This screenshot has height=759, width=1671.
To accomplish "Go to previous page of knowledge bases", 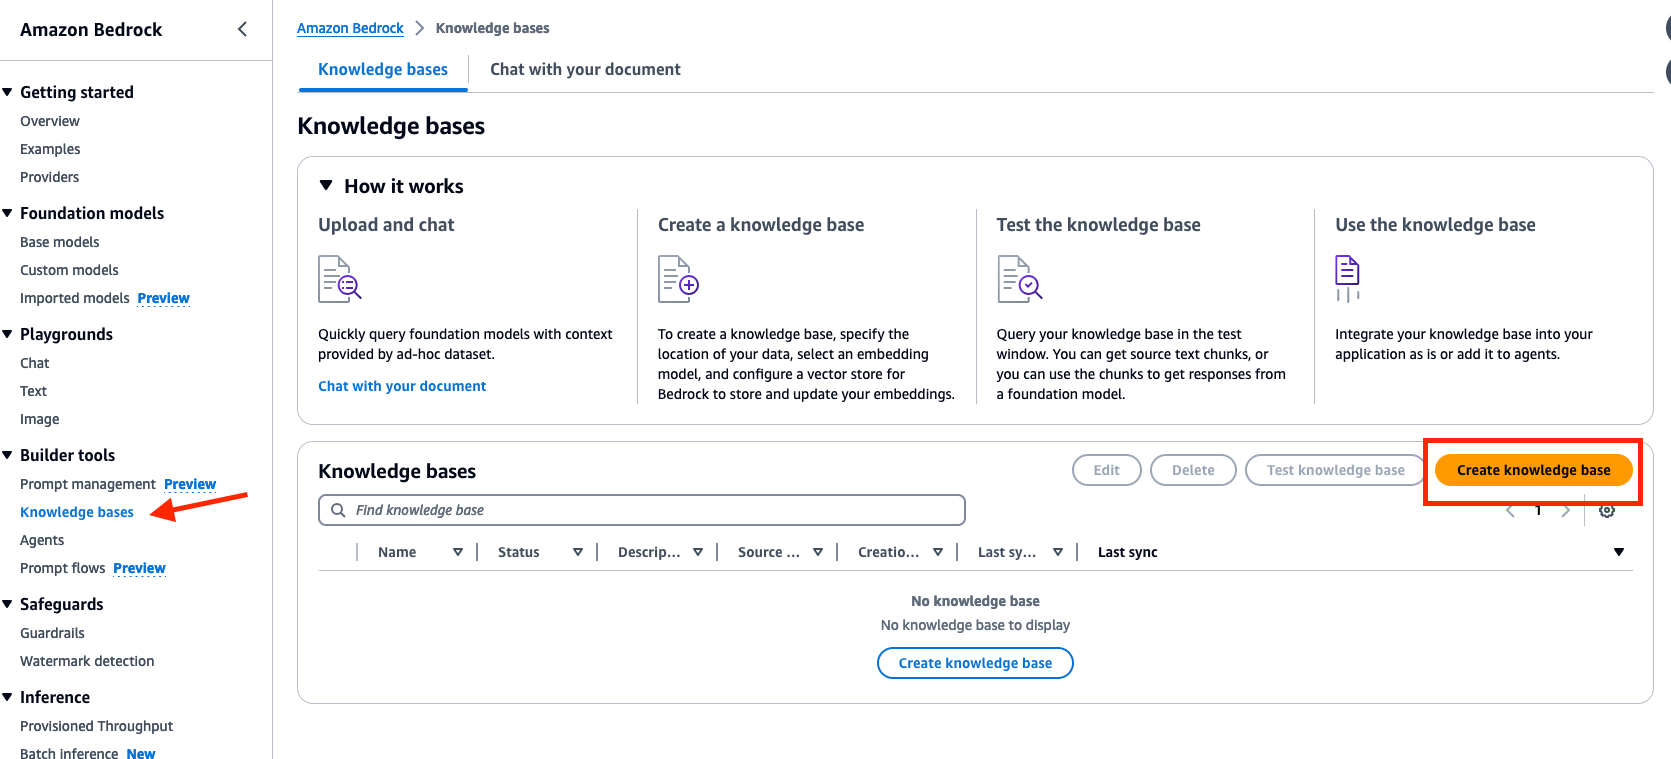I will click(1510, 511).
